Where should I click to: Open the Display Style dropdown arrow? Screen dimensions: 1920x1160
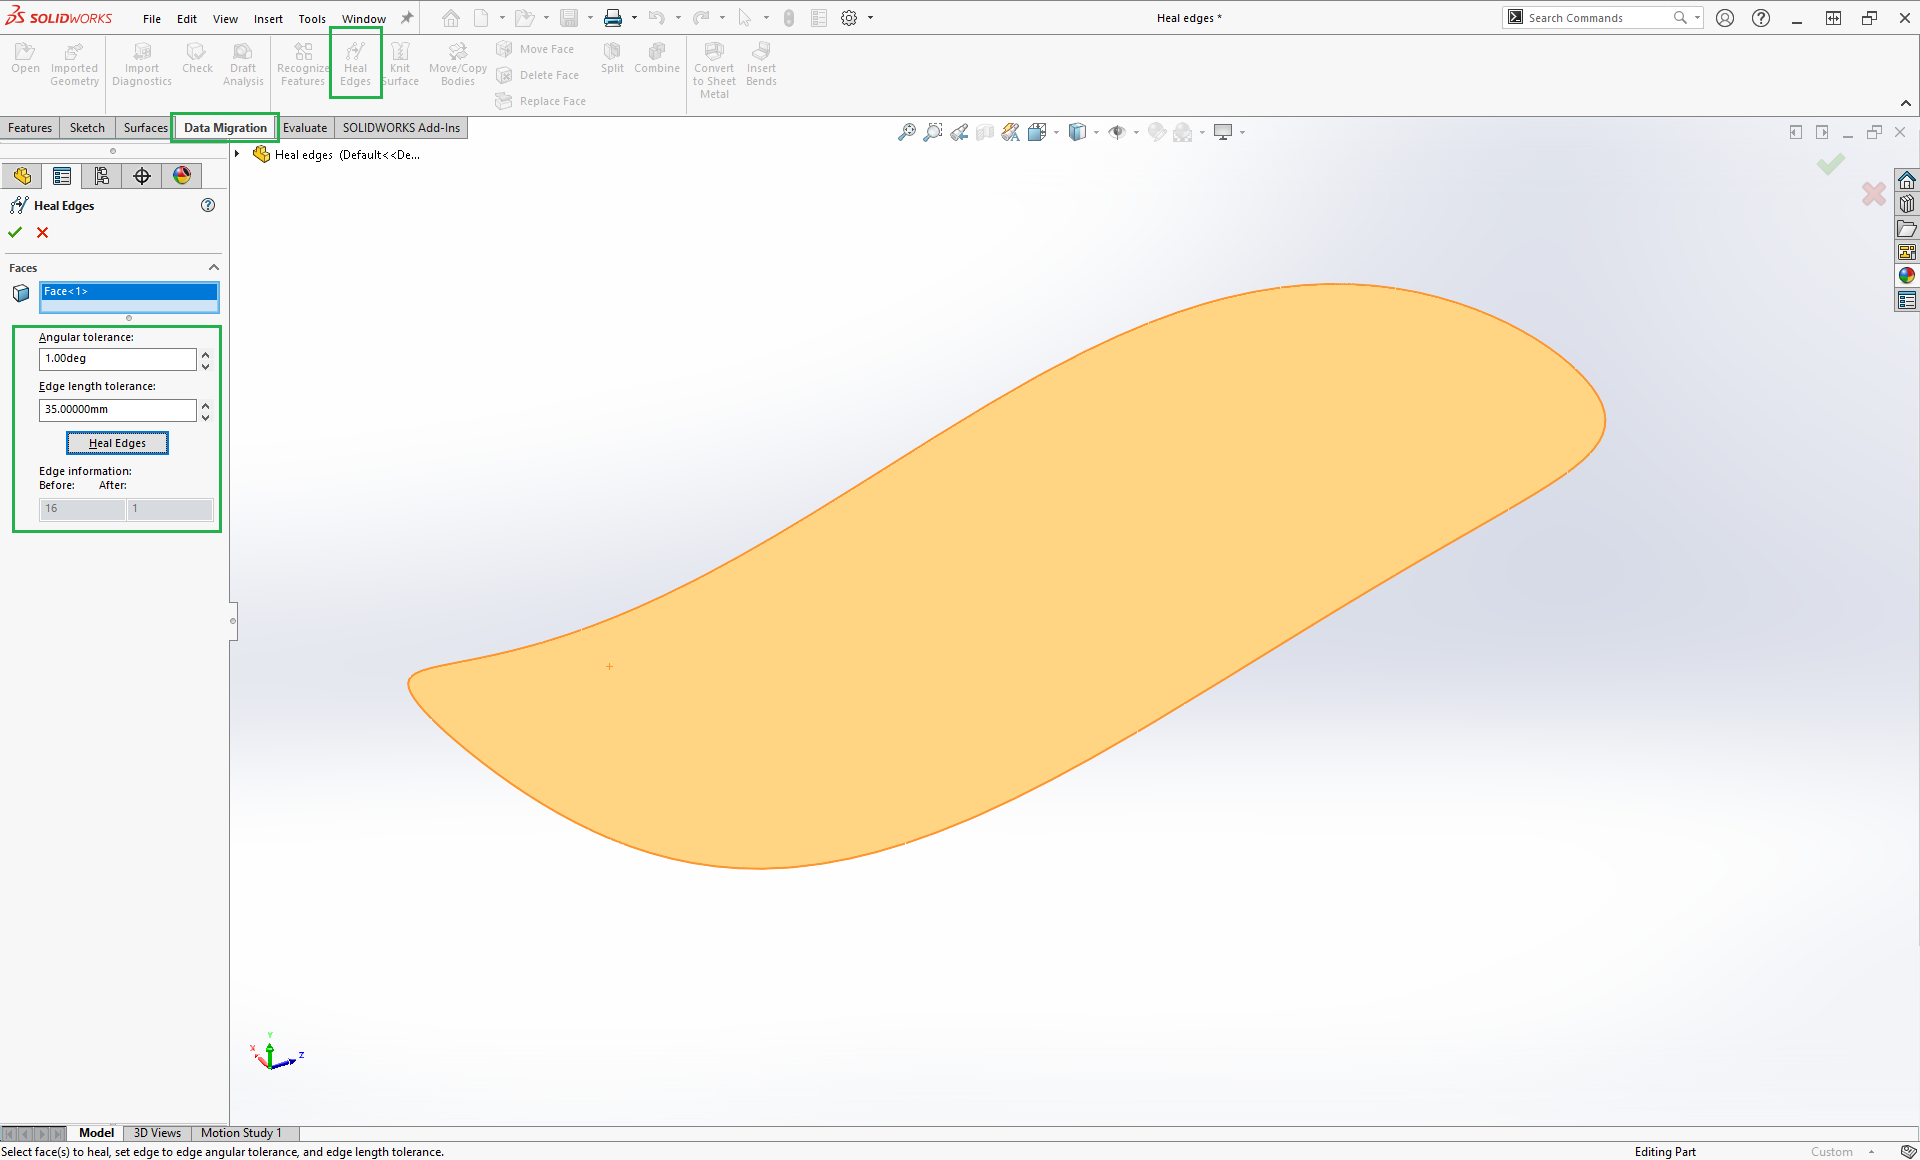coord(1096,132)
